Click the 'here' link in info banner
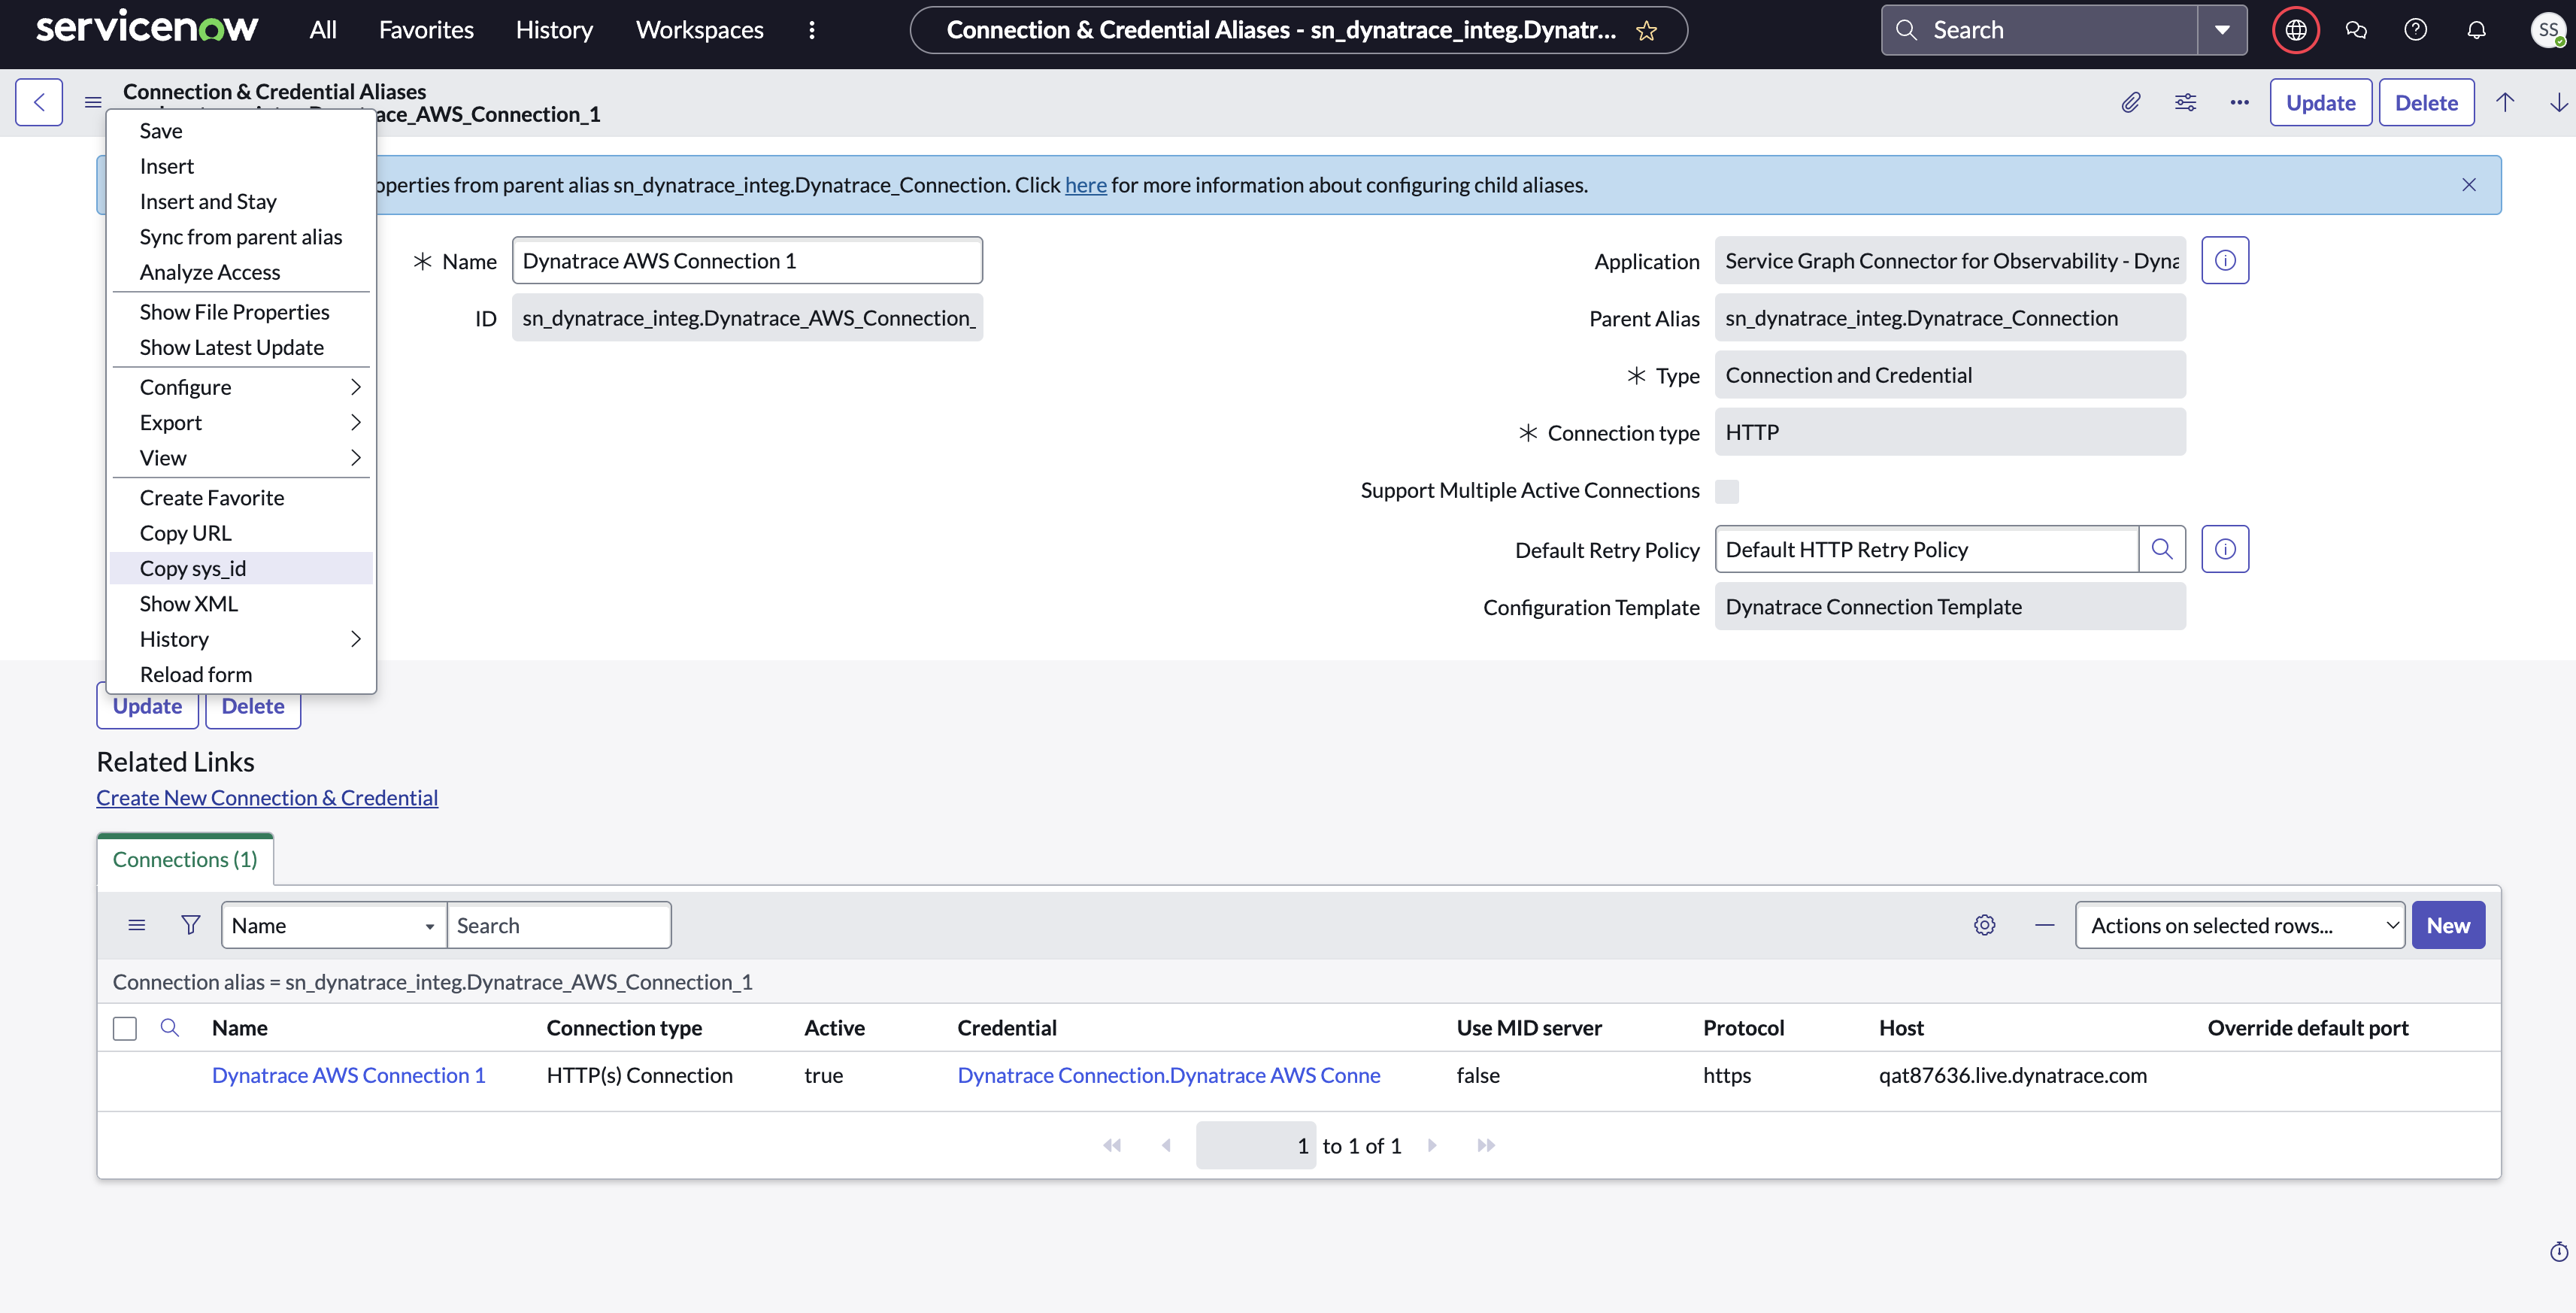 (x=1086, y=185)
